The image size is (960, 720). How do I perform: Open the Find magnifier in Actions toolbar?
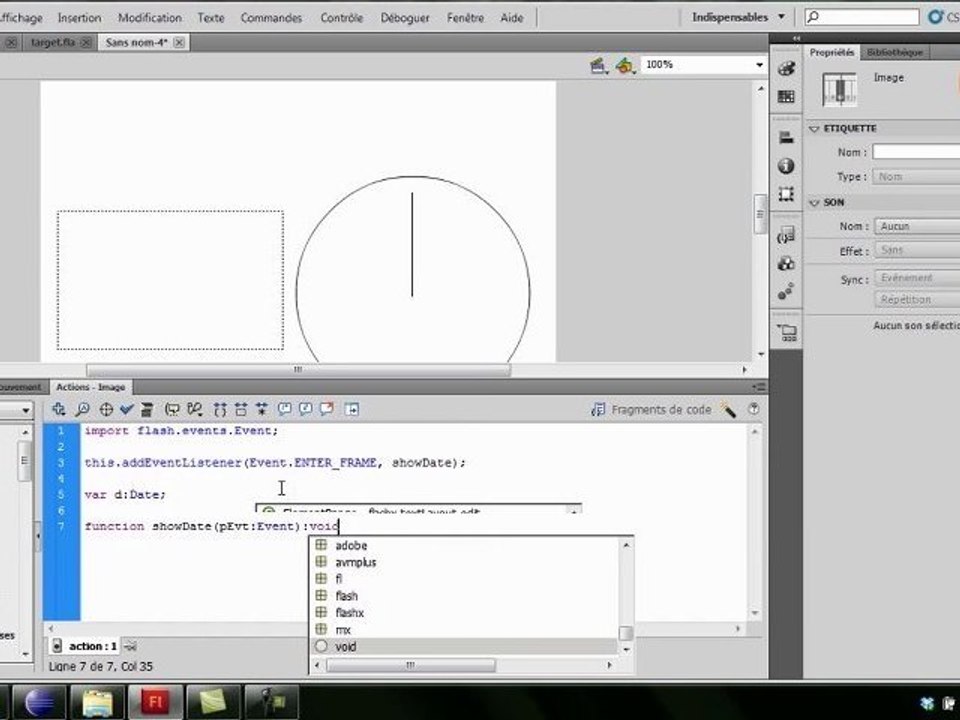pyautogui.click(x=82, y=409)
